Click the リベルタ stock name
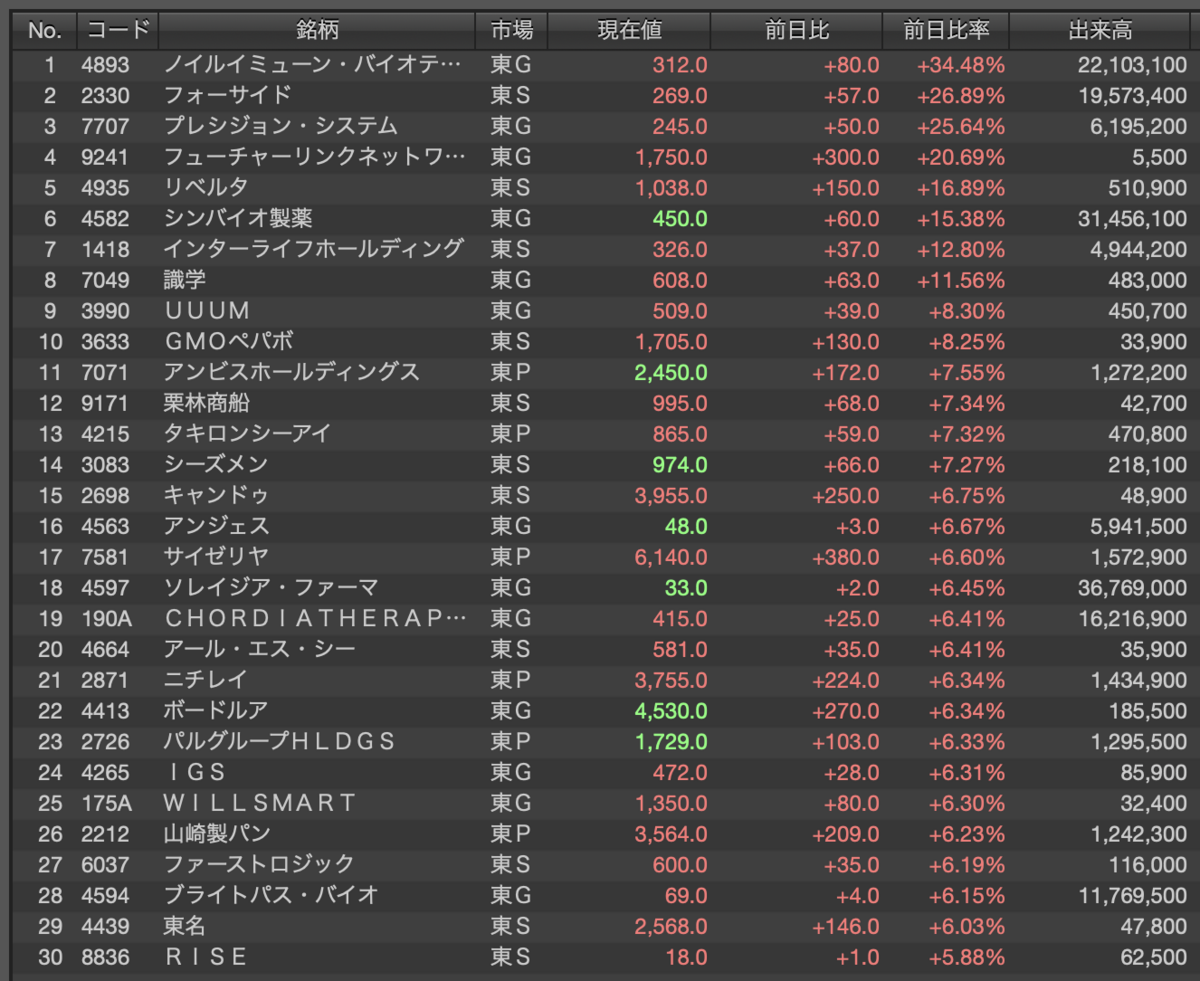This screenshot has width=1200, height=981. 206,188
